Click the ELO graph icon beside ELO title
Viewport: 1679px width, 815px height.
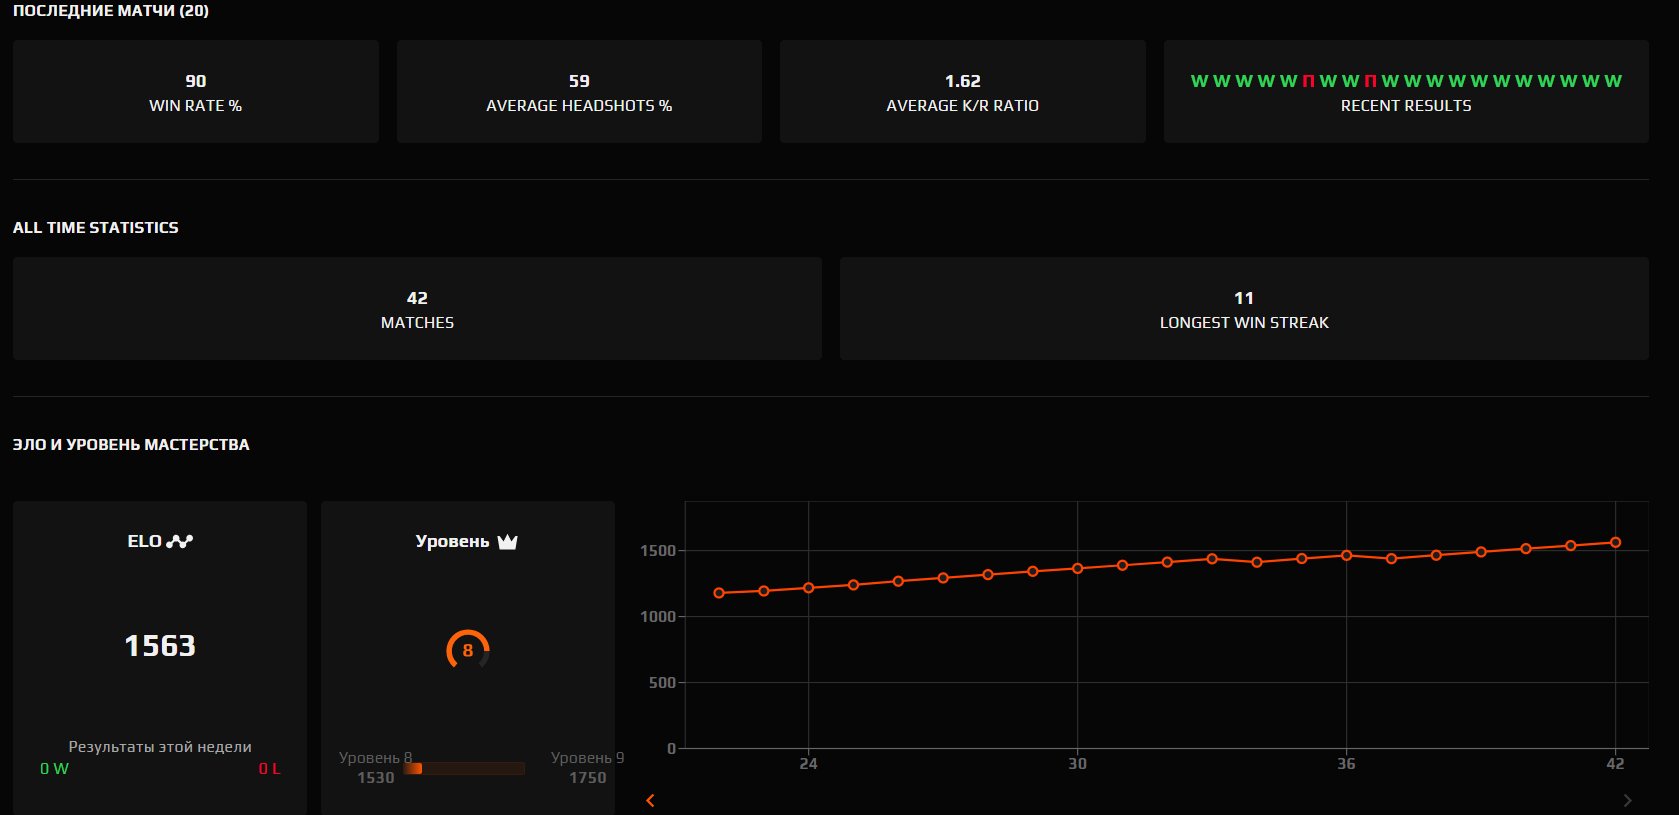(x=180, y=541)
